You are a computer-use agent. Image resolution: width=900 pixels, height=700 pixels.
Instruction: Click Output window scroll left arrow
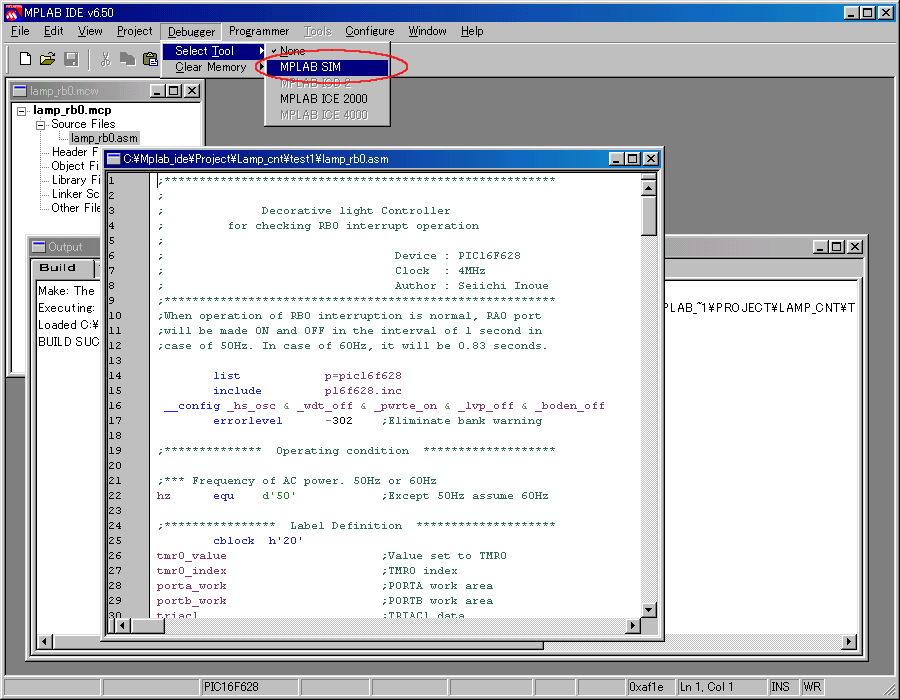point(45,641)
